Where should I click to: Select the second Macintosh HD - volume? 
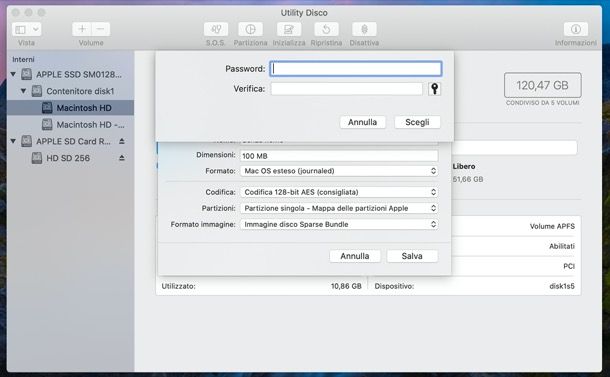[x=90, y=124]
